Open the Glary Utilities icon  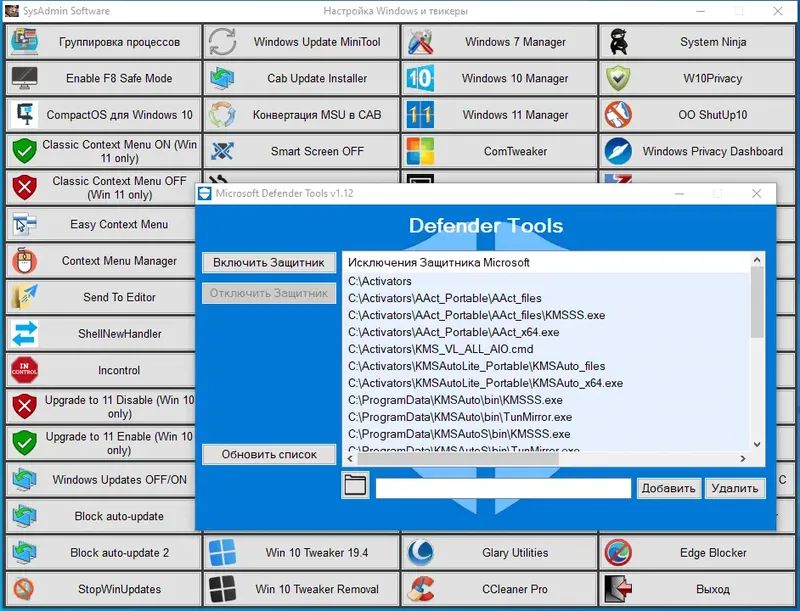(x=419, y=553)
